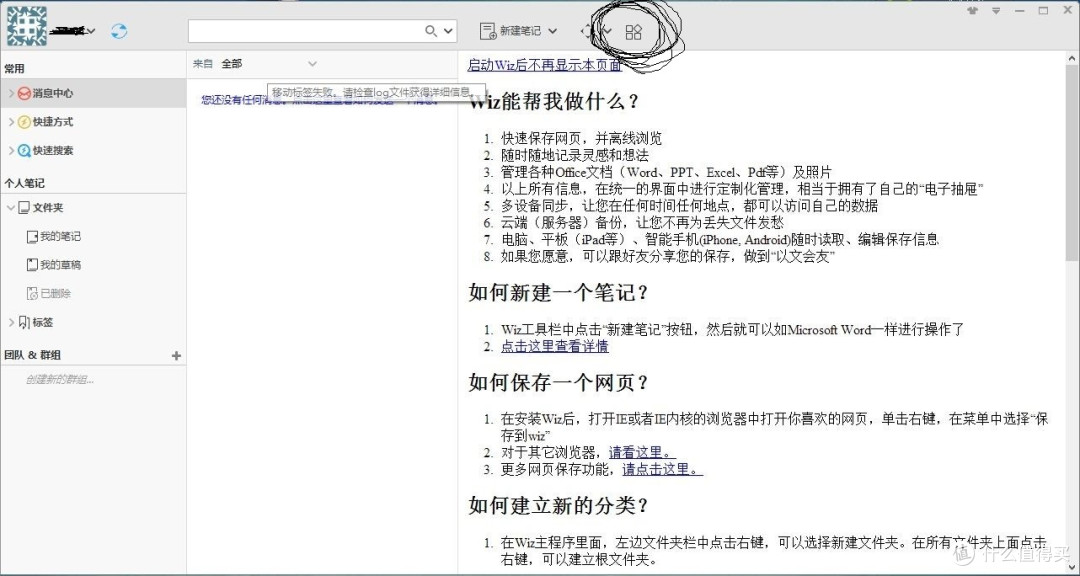Screen dimensions: 1080x576
Task: Click the 常用 section header
Action: 14,69
